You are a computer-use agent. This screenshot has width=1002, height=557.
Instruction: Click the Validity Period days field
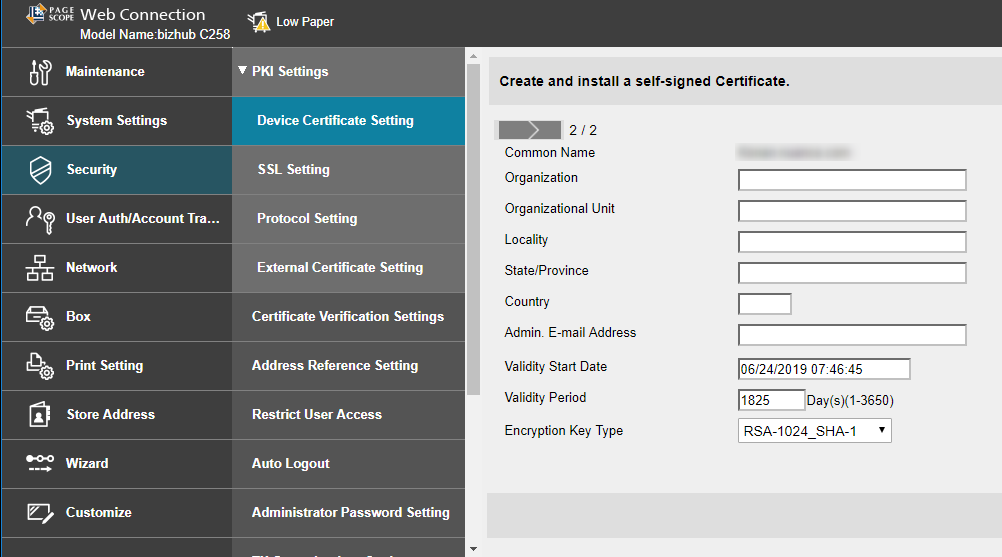[771, 400]
